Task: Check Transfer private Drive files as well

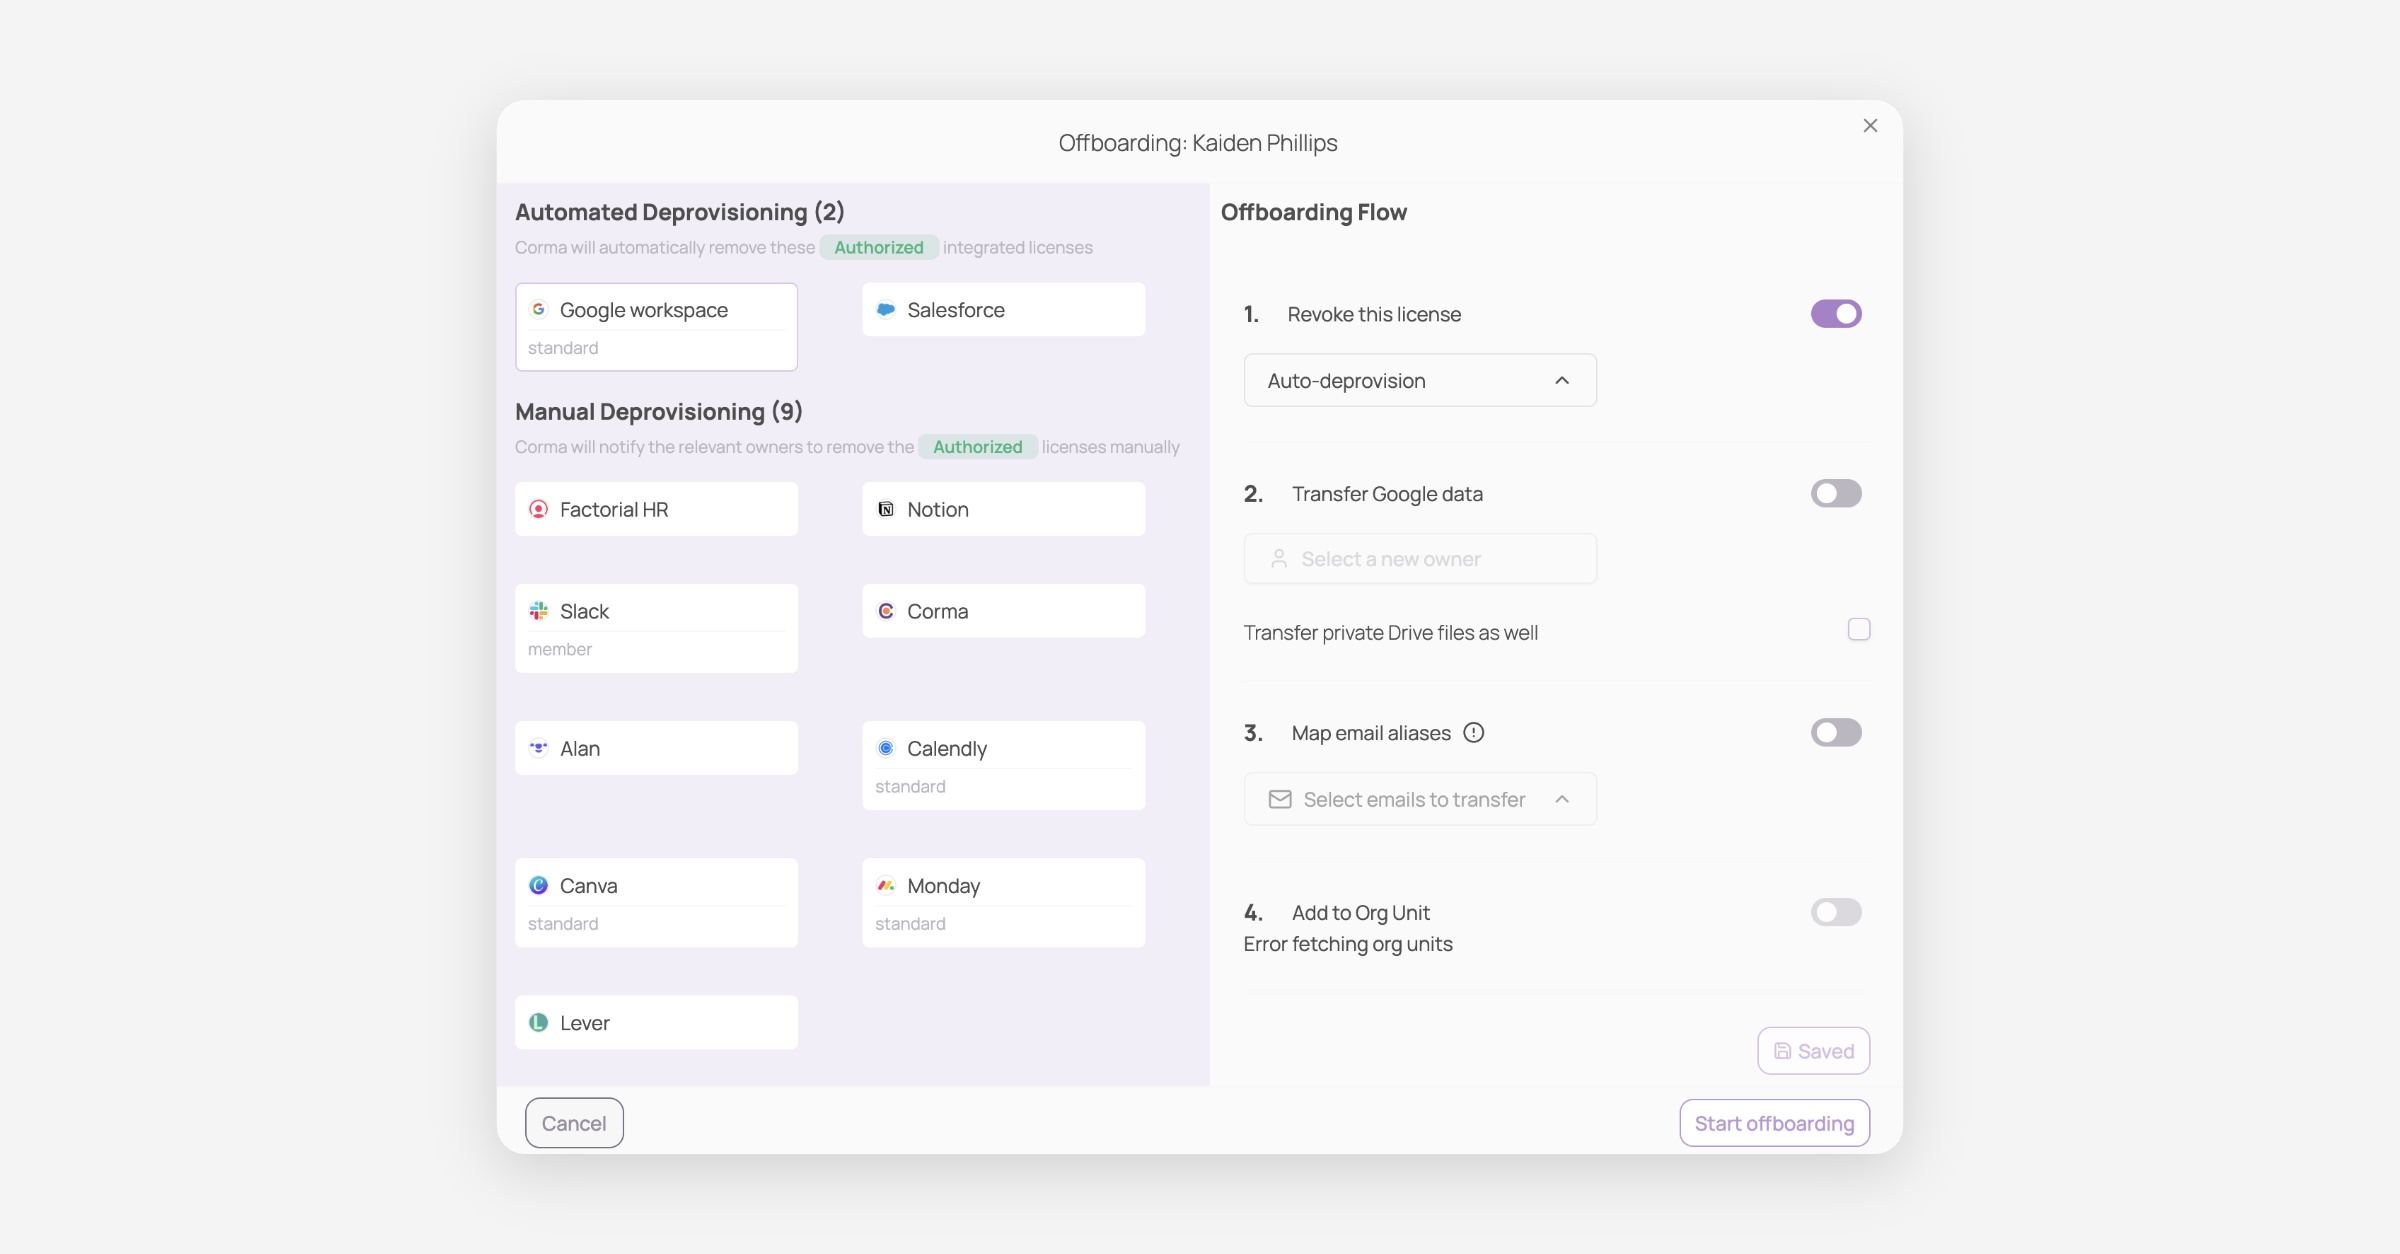Action: pos(1858,629)
